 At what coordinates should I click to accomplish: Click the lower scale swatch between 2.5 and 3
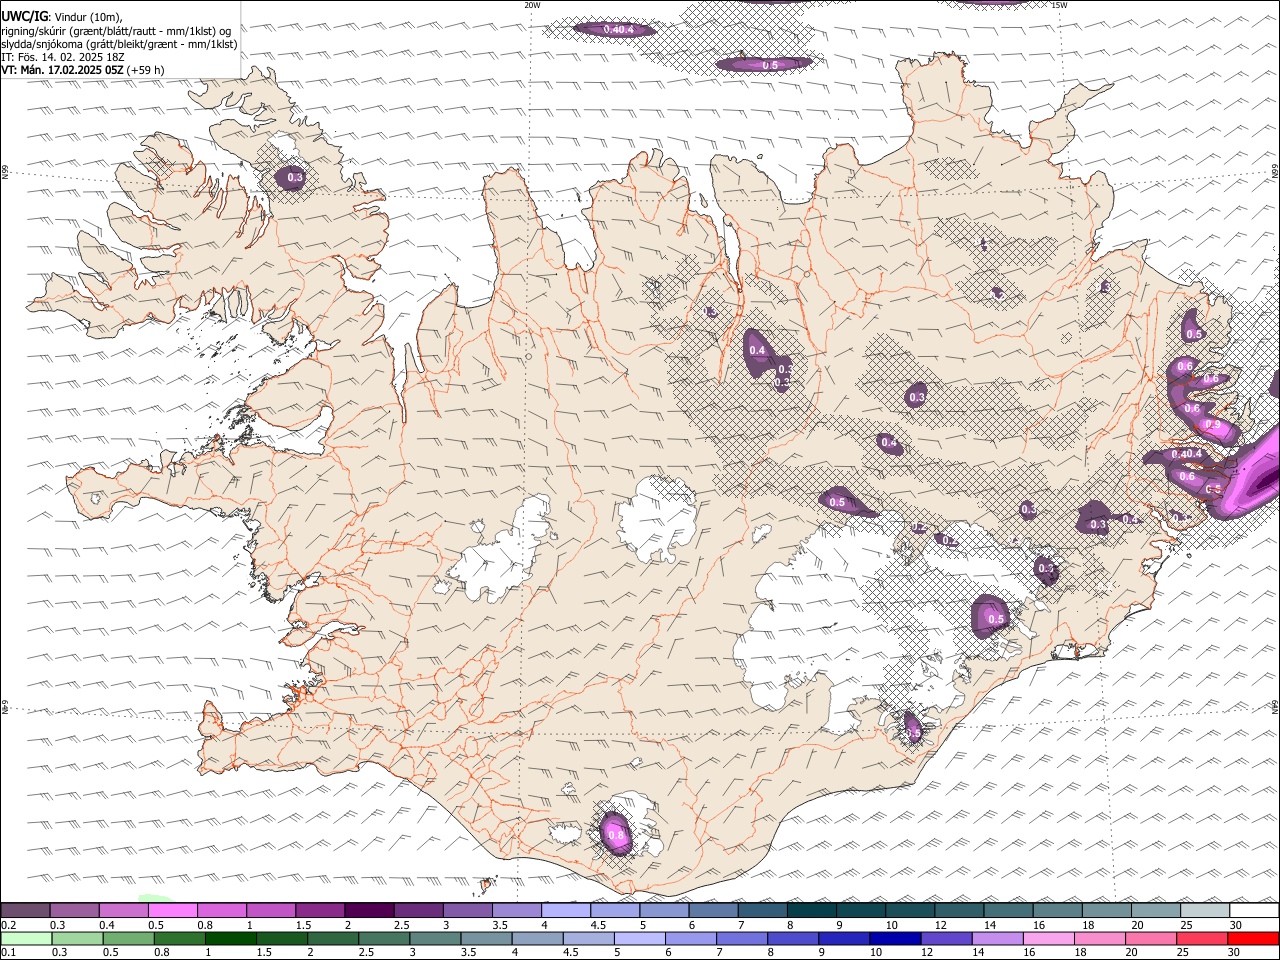click(x=384, y=938)
